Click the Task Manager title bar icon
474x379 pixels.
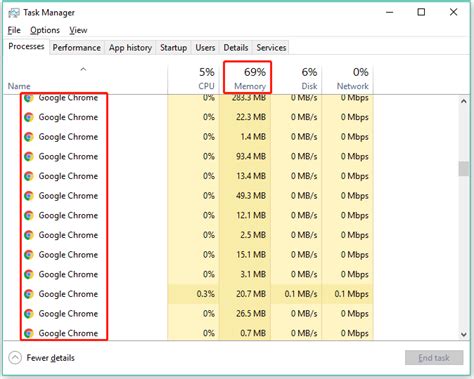(14, 13)
